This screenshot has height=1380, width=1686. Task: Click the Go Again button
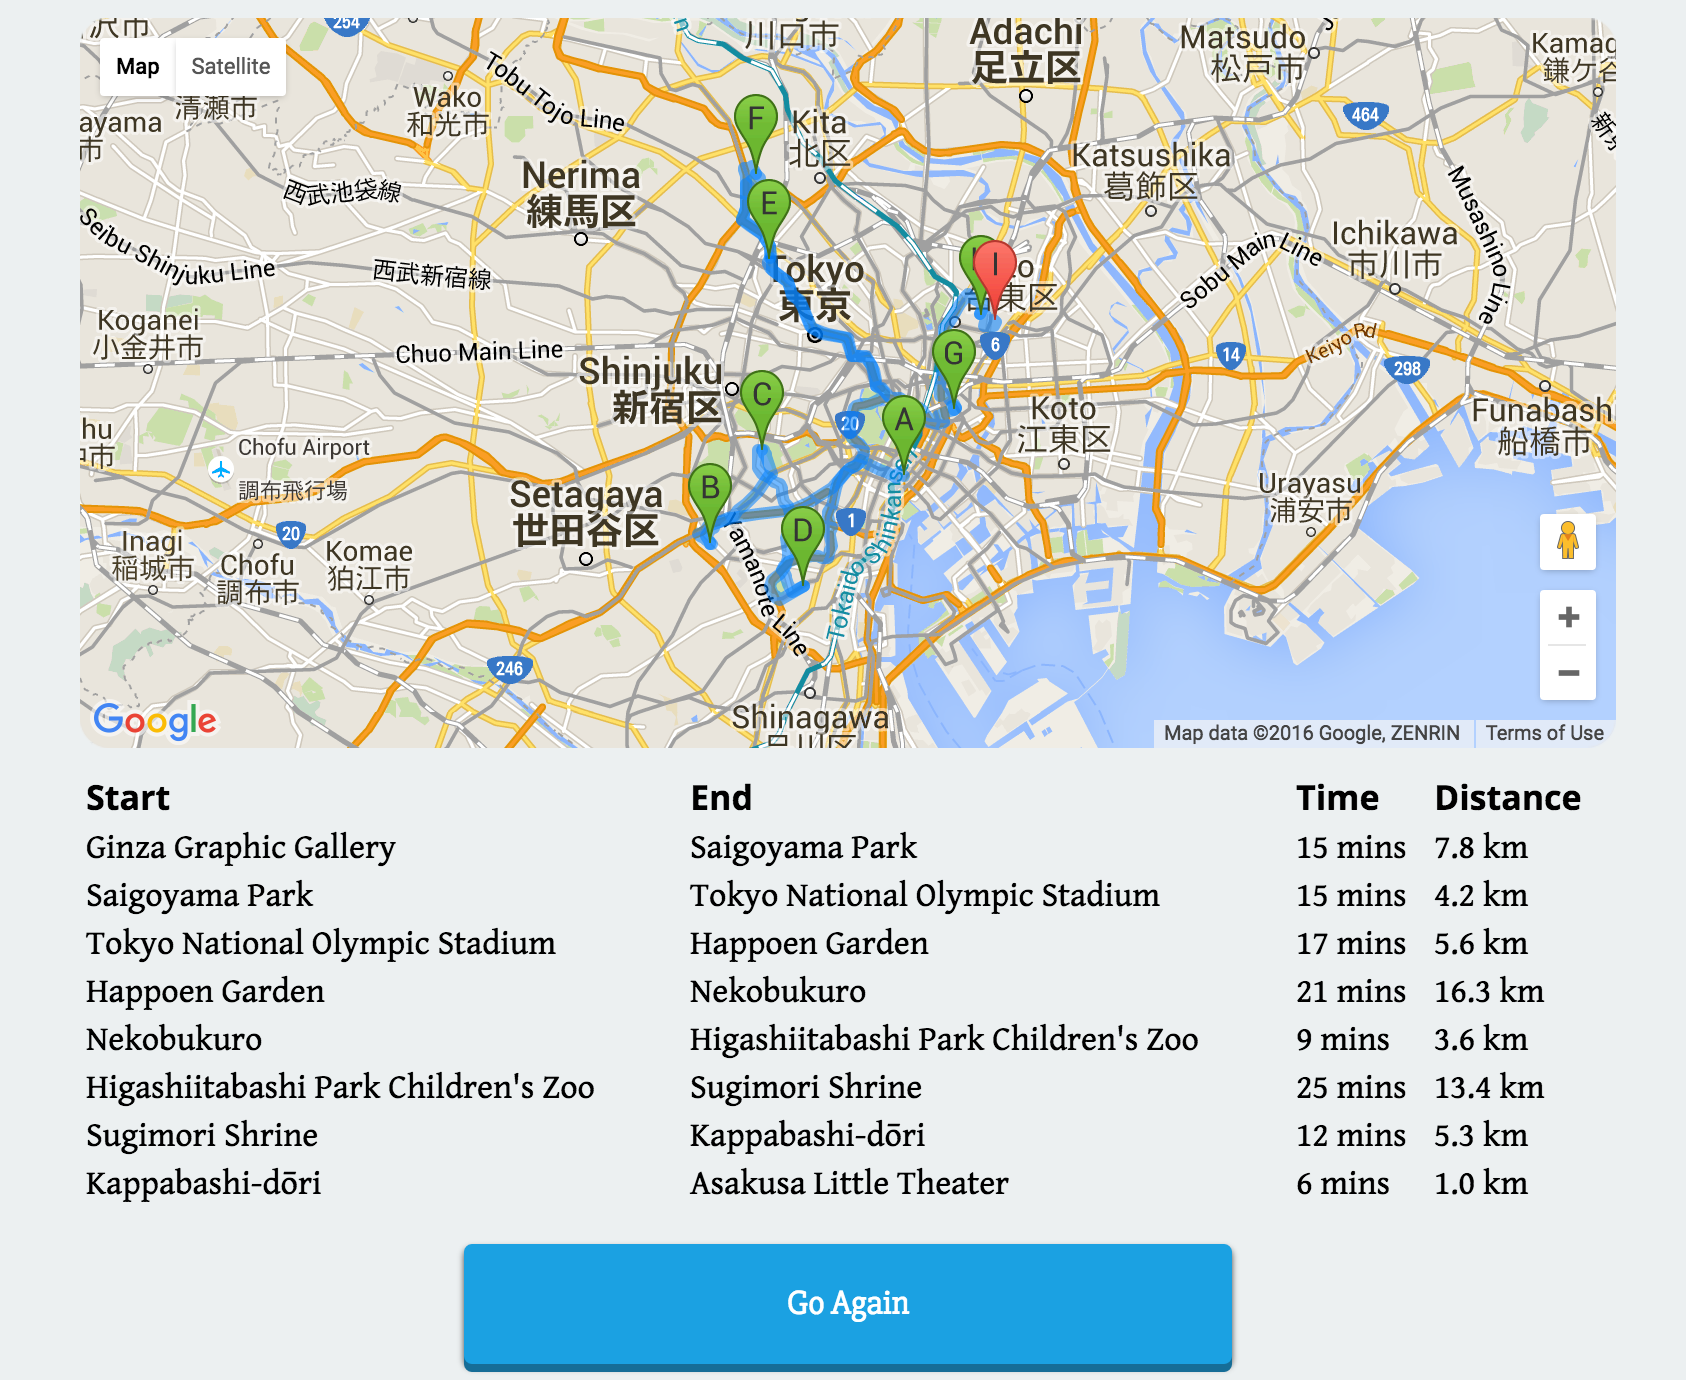(848, 1305)
